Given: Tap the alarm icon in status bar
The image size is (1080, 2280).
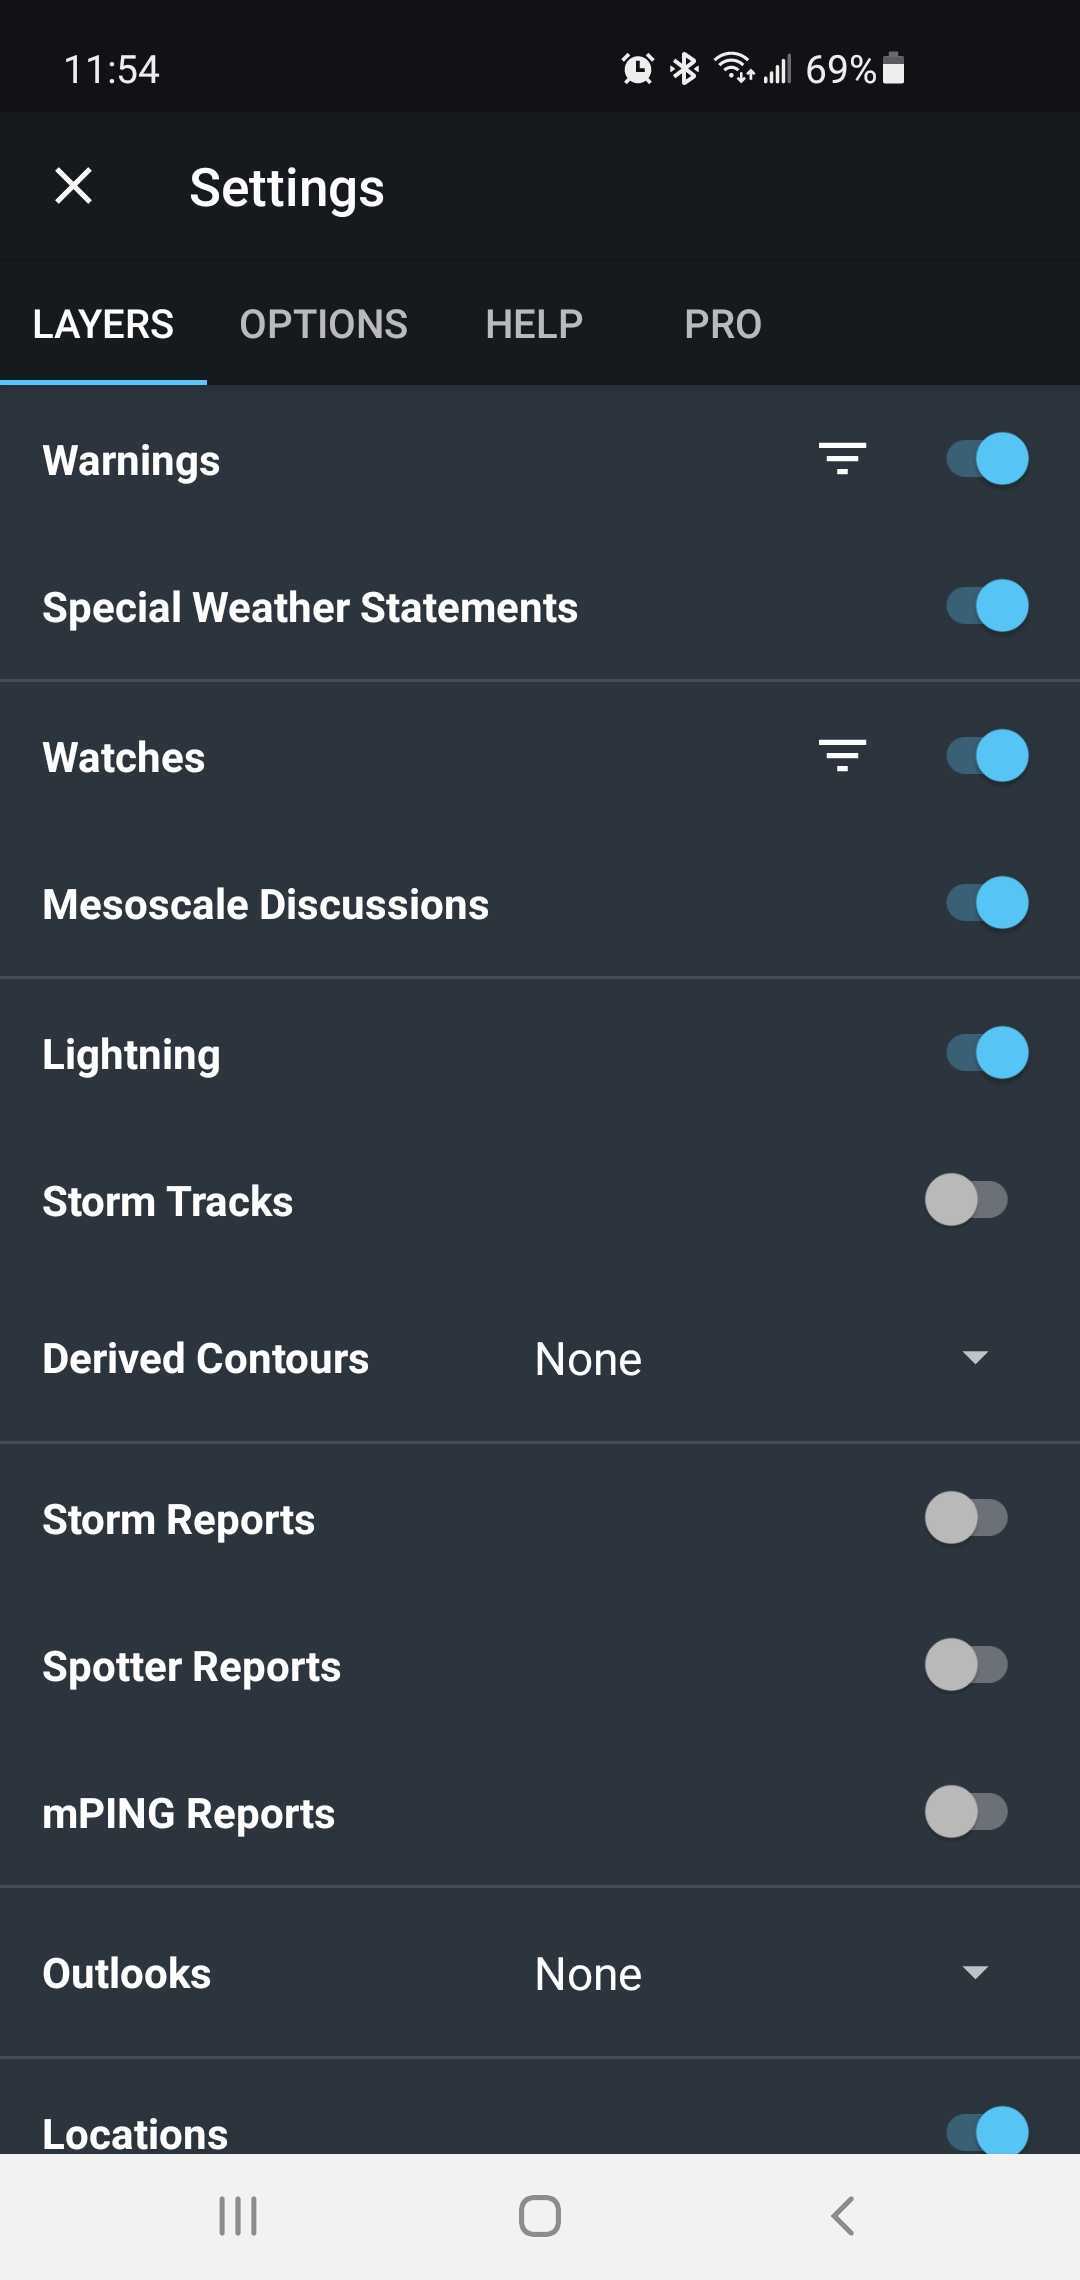Looking at the screenshot, I should click(x=637, y=69).
